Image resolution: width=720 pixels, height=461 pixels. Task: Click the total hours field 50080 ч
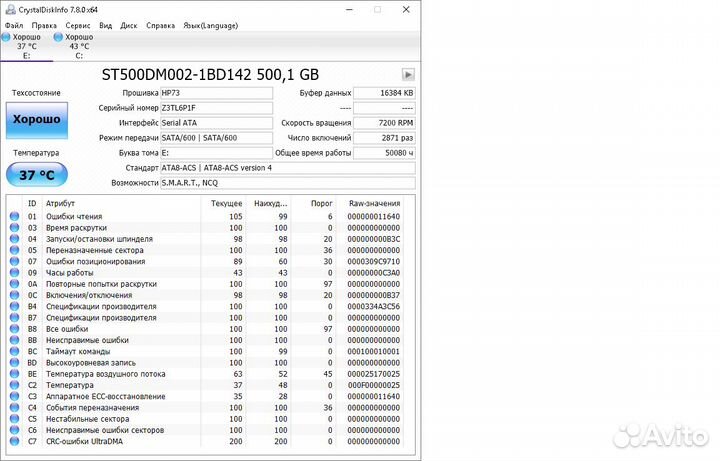pos(384,153)
